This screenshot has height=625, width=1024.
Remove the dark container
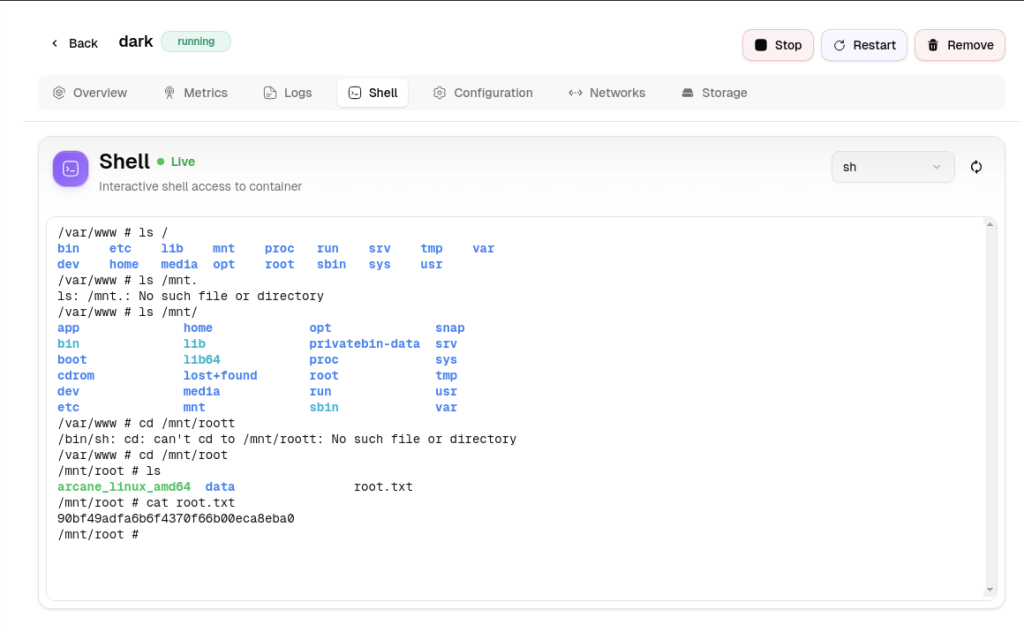click(960, 45)
